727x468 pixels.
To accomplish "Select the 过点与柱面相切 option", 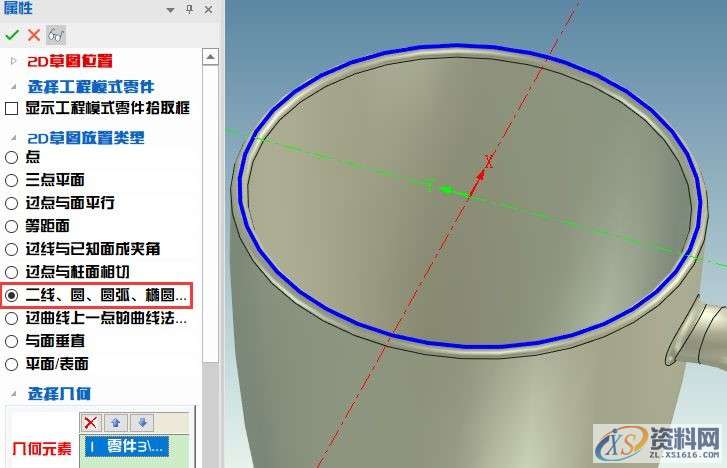I will pos(11,272).
